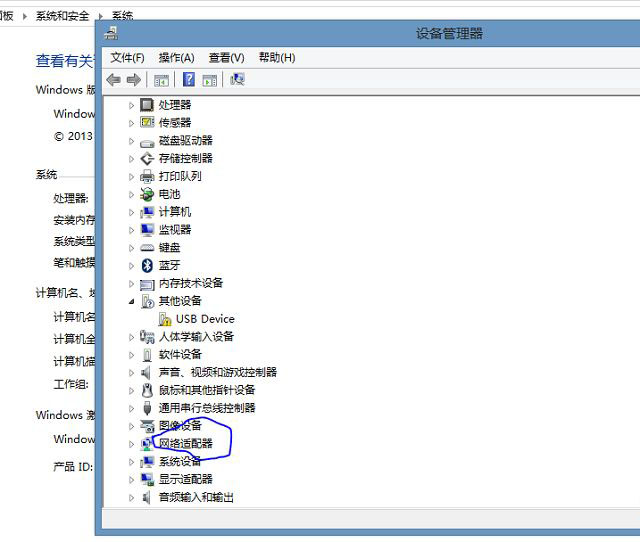Select the 存储控制器 tree label
The width and height of the screenshot is (640, 542).
click(185, 158)
